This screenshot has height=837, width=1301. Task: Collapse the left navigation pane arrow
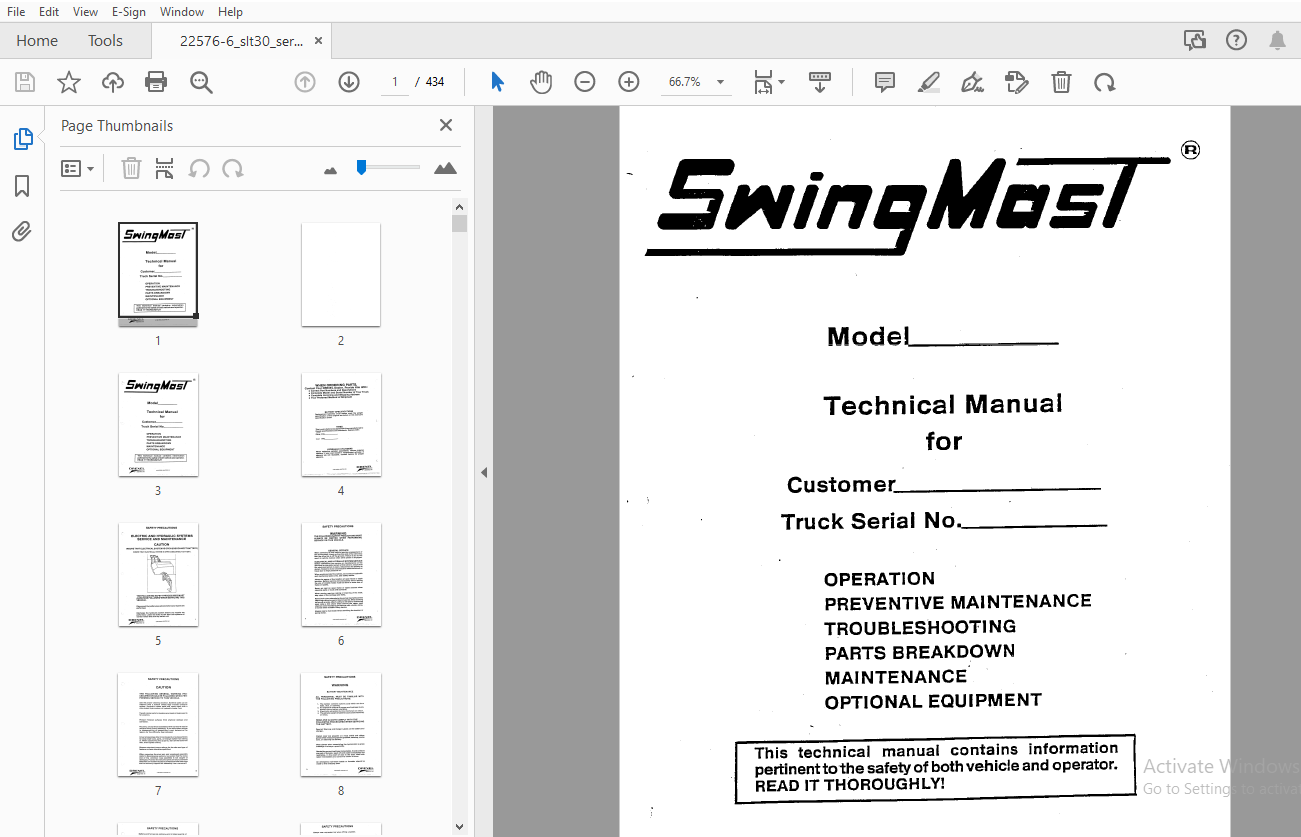[484, 472]
